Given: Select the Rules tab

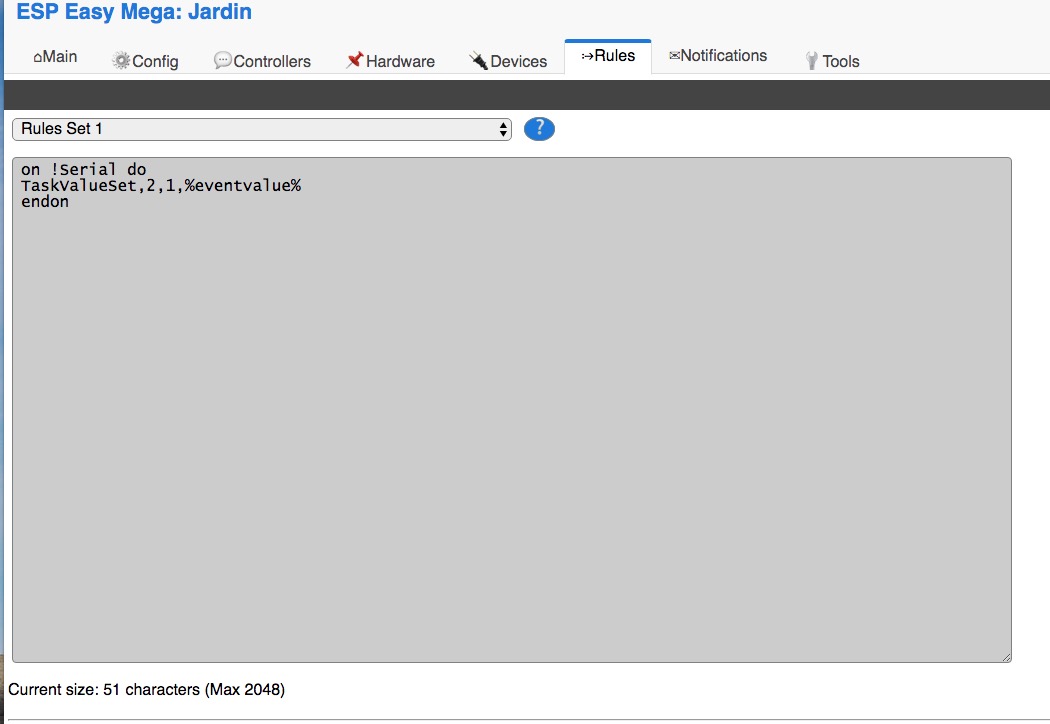Looking at the screenshot, I should point(608,56).
